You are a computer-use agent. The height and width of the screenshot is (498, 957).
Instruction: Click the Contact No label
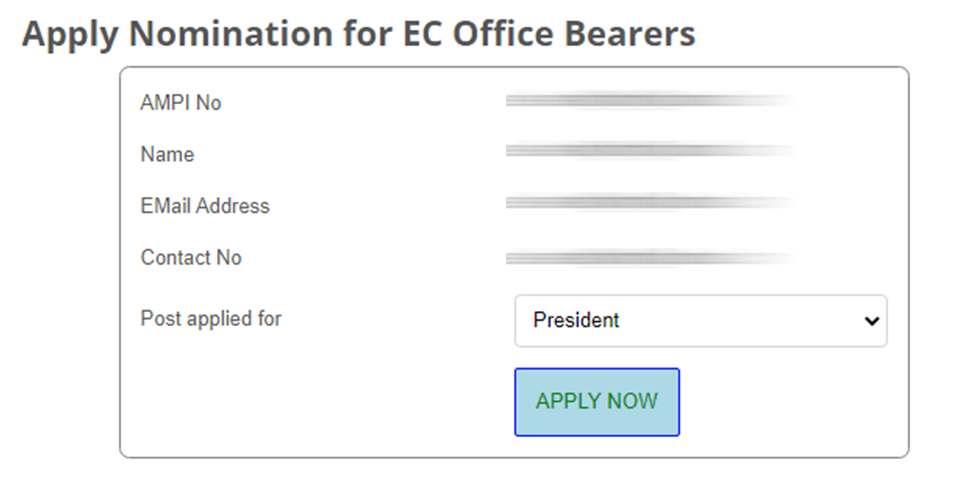click(x=191, y=258)
